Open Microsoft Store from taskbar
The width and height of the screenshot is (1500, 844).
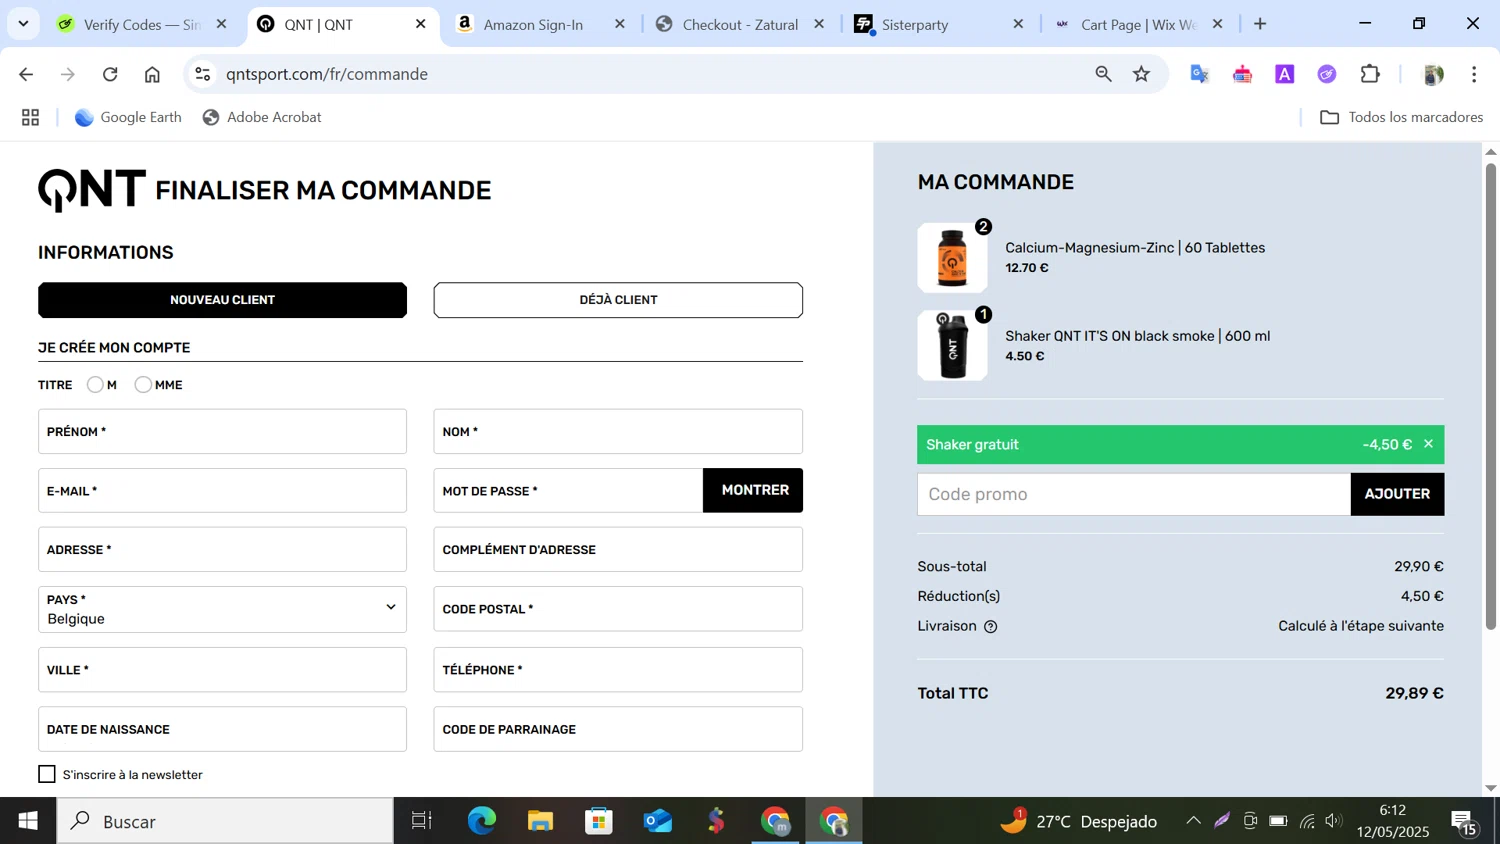(x=599, y=821)
